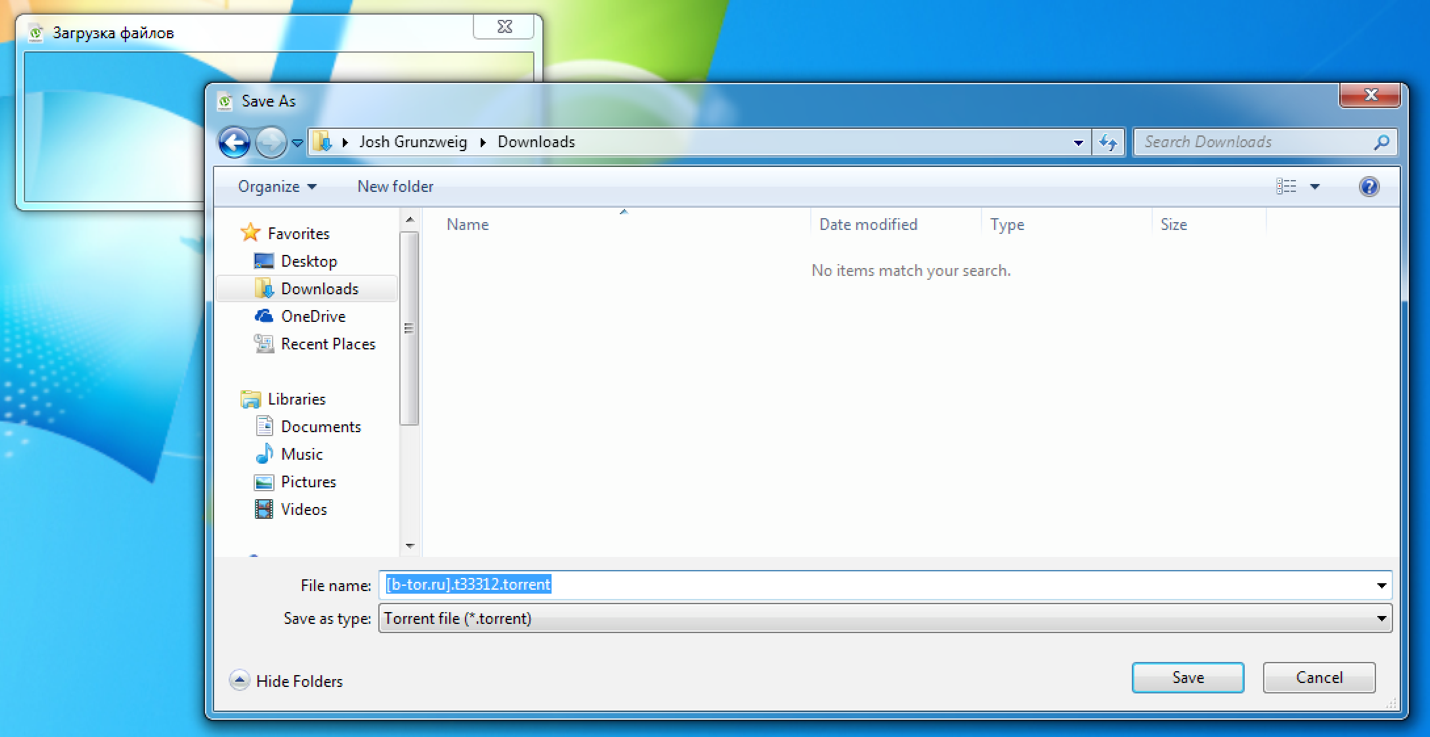1430x737 pixels.
Task: Collapse folders with Hide Folders arrow icon
Action: pos(239,681)
